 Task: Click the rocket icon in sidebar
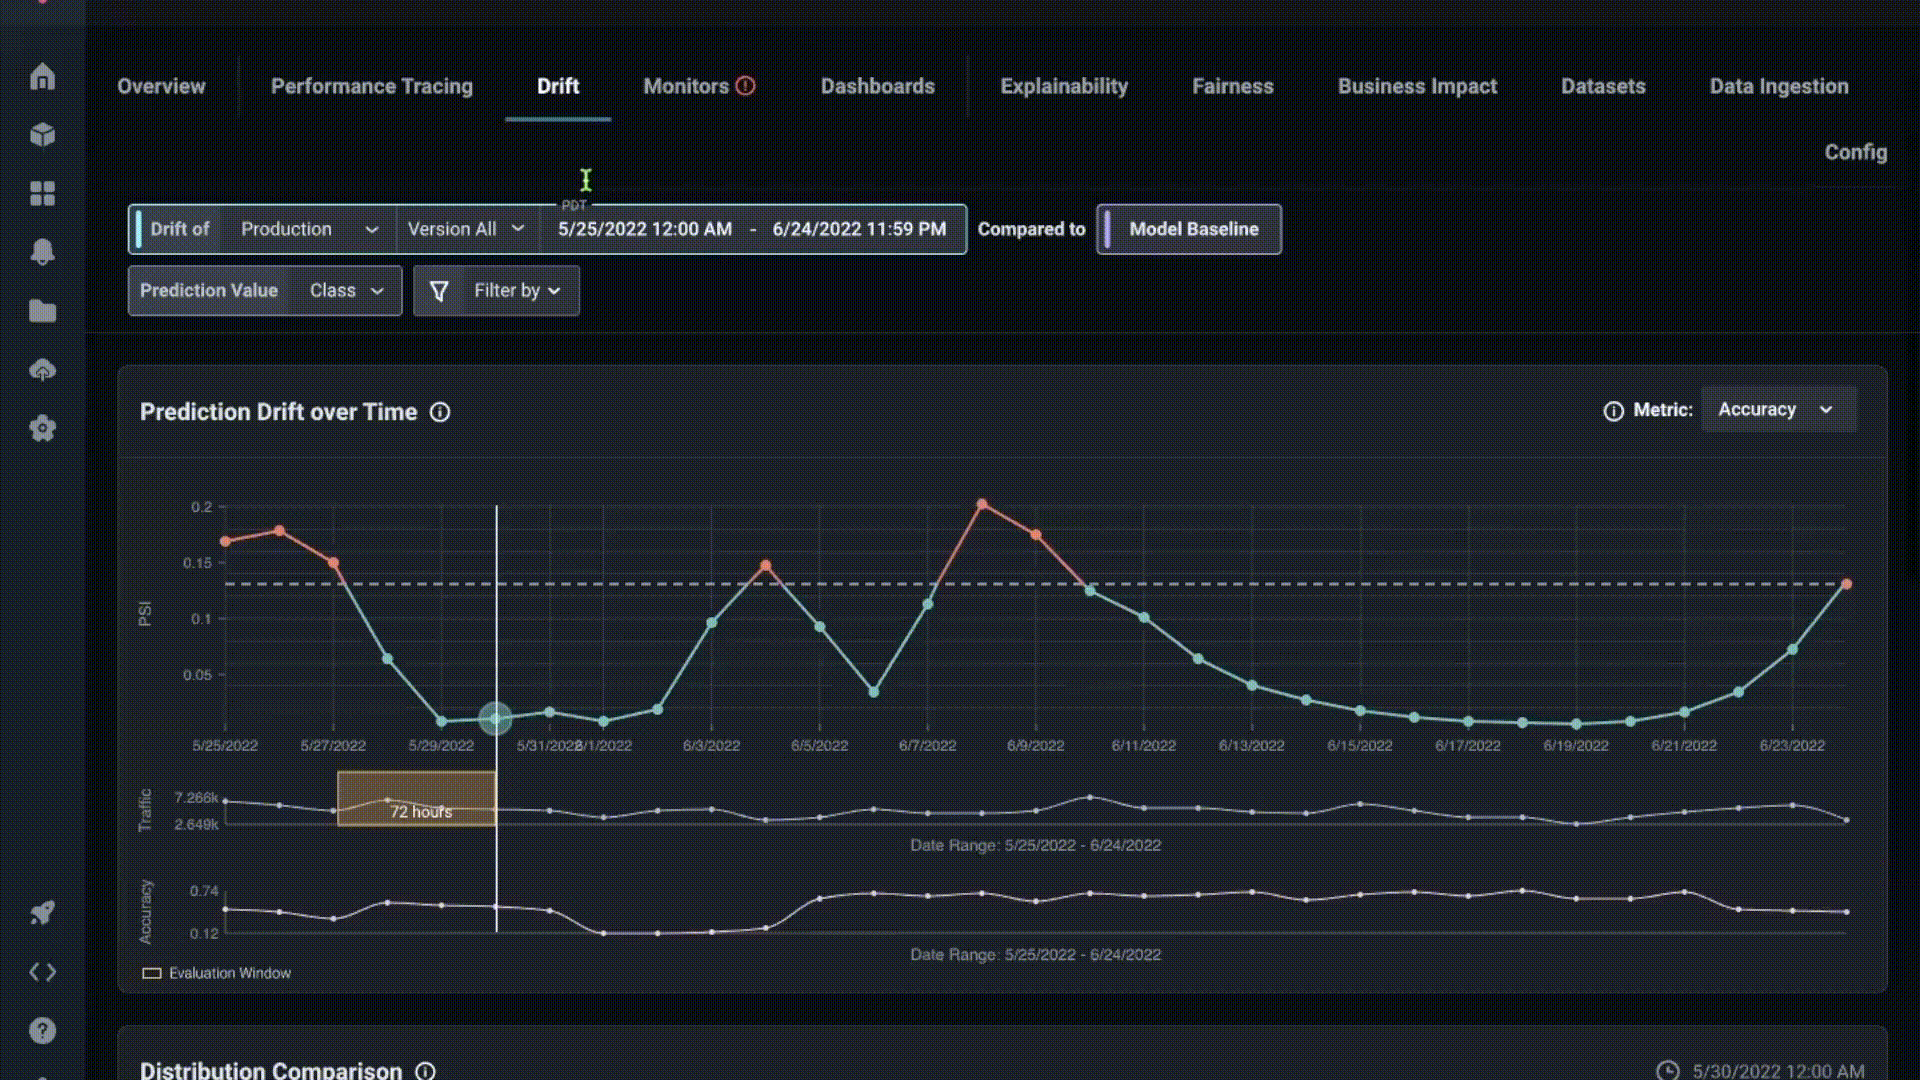42,912
